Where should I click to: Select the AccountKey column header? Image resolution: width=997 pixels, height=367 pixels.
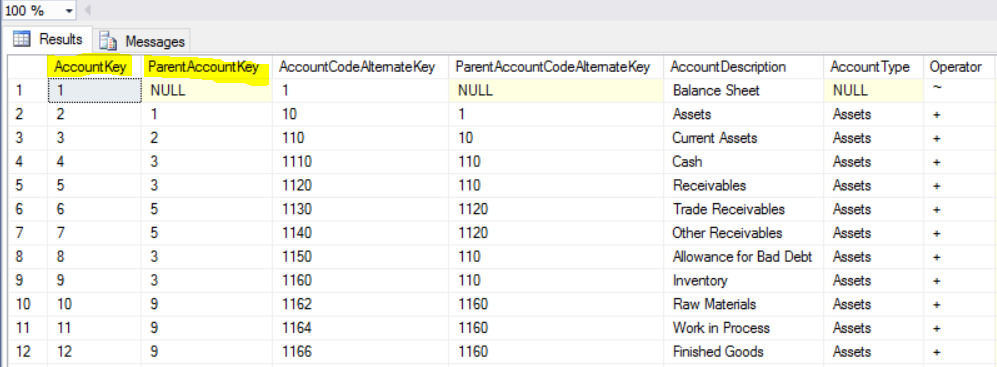coord(94,67)
